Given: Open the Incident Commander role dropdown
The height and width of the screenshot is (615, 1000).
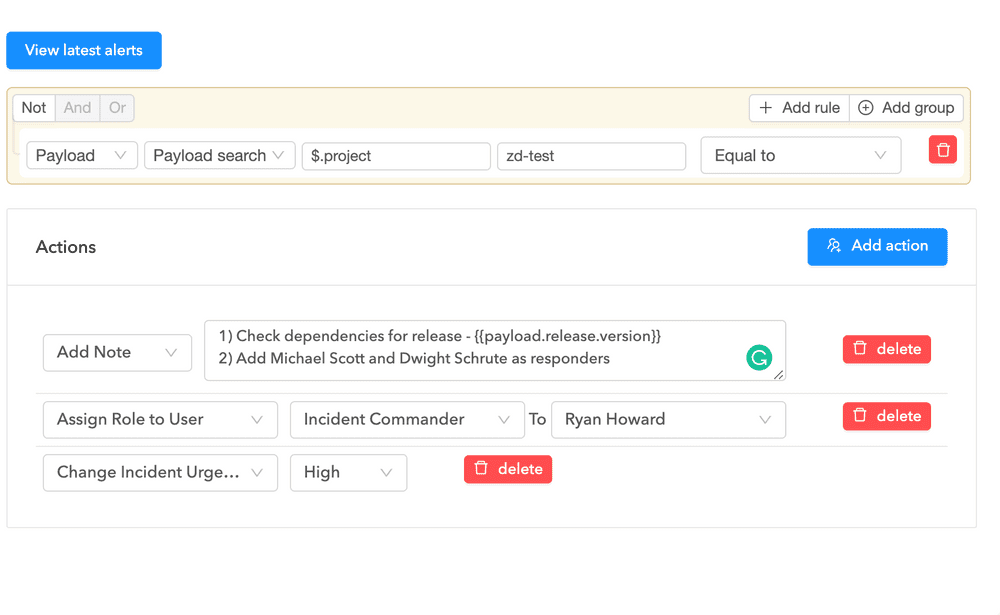Looking at the screenshot, I should (407, 419).
